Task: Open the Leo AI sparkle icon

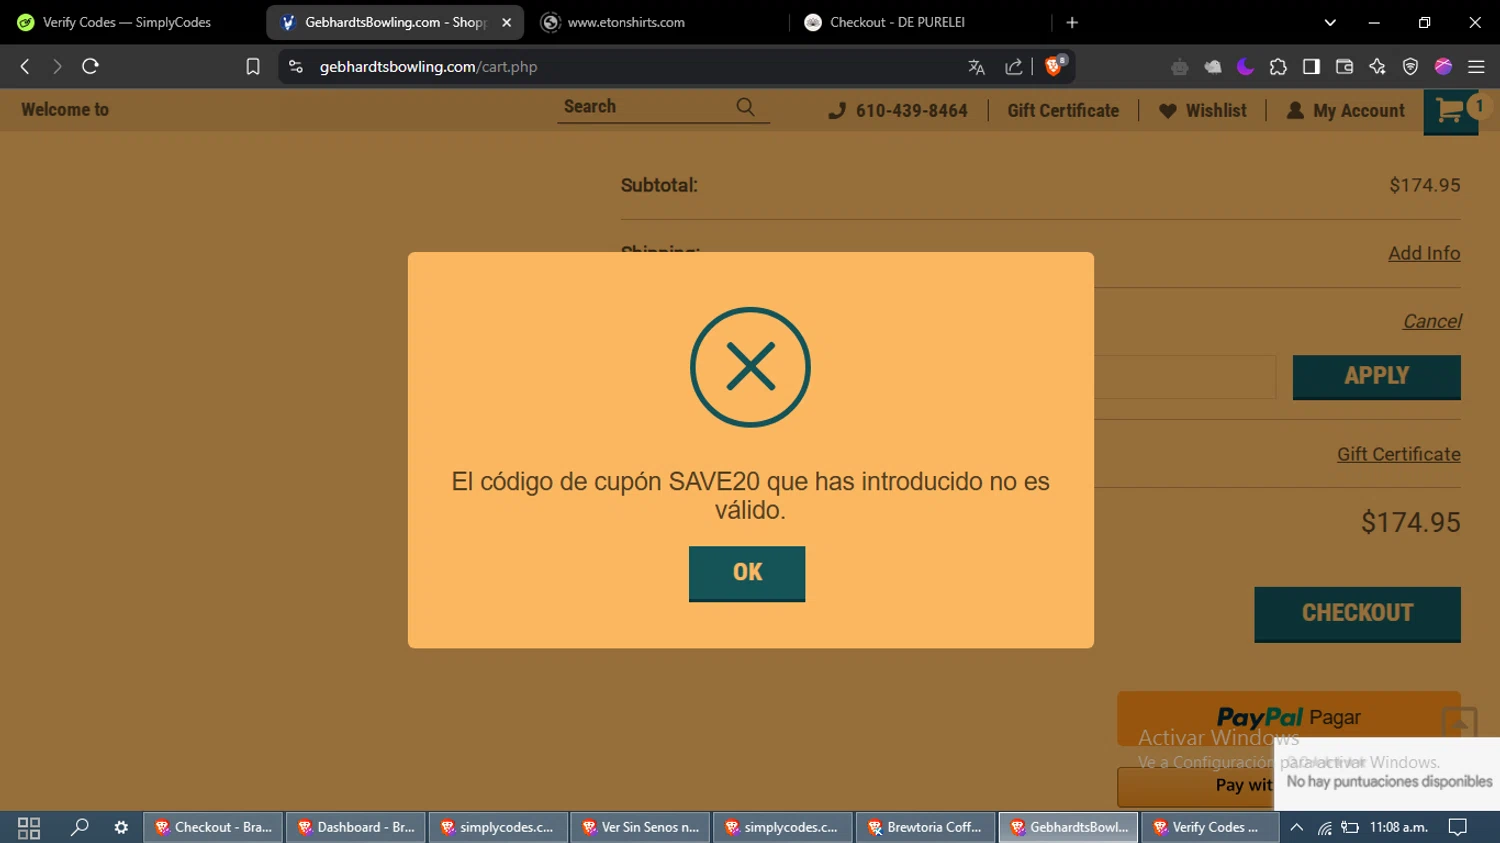Action: coord(1377,67)
